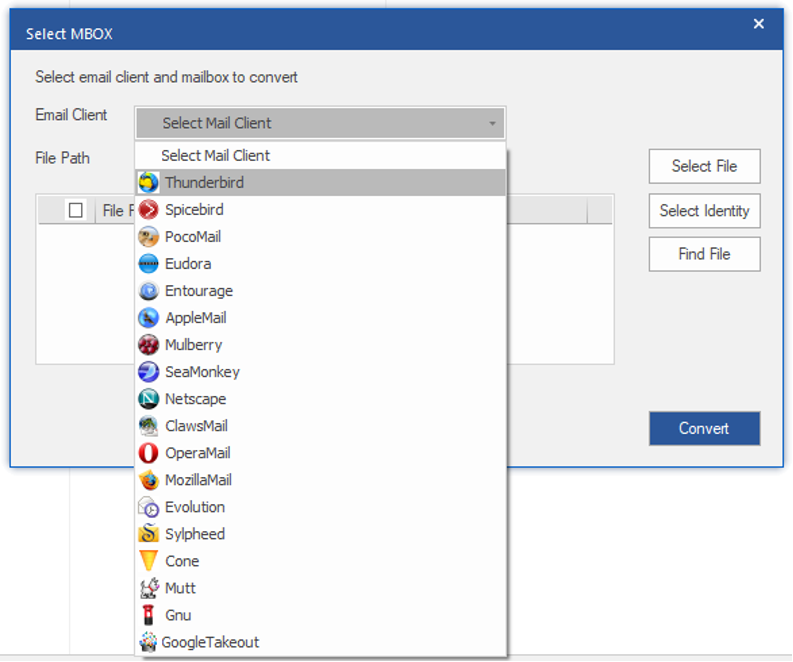Close the Select MBOX dialog
The image size is (793, 662).
[759, 24]
